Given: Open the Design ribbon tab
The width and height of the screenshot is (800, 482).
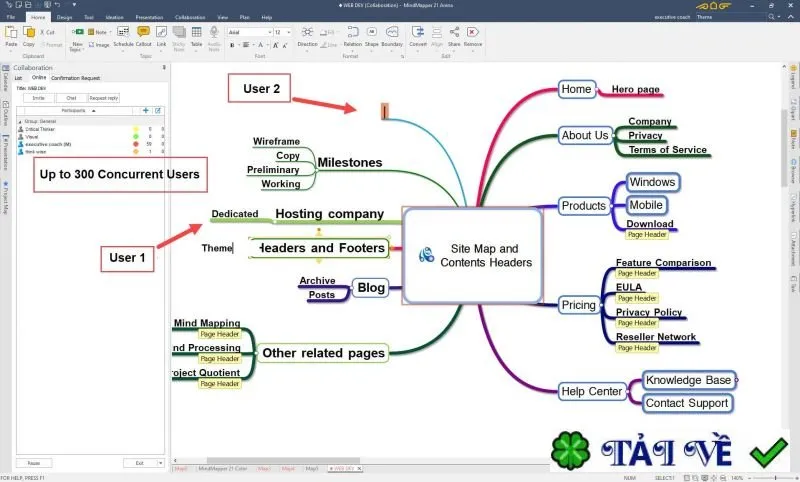Looking at the screenshot, I should 64,17.
